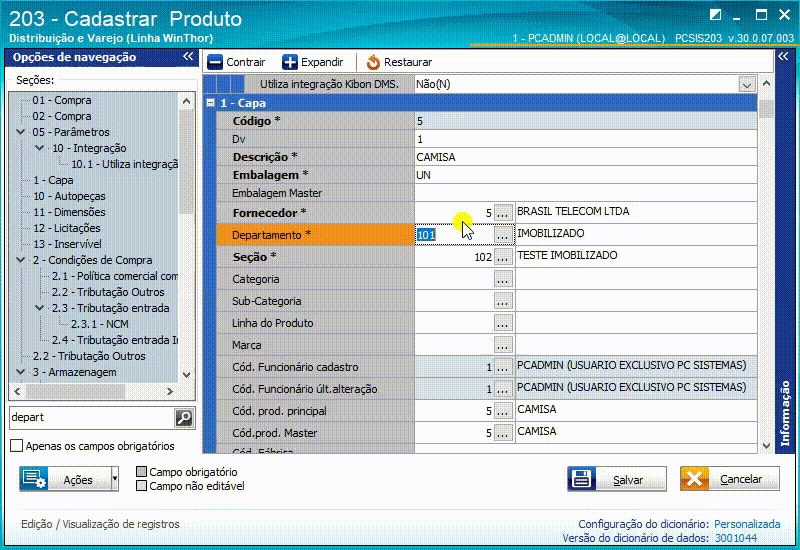Click the Contrair button label
This screenshot has height=550, width=800.
[245, 62]
